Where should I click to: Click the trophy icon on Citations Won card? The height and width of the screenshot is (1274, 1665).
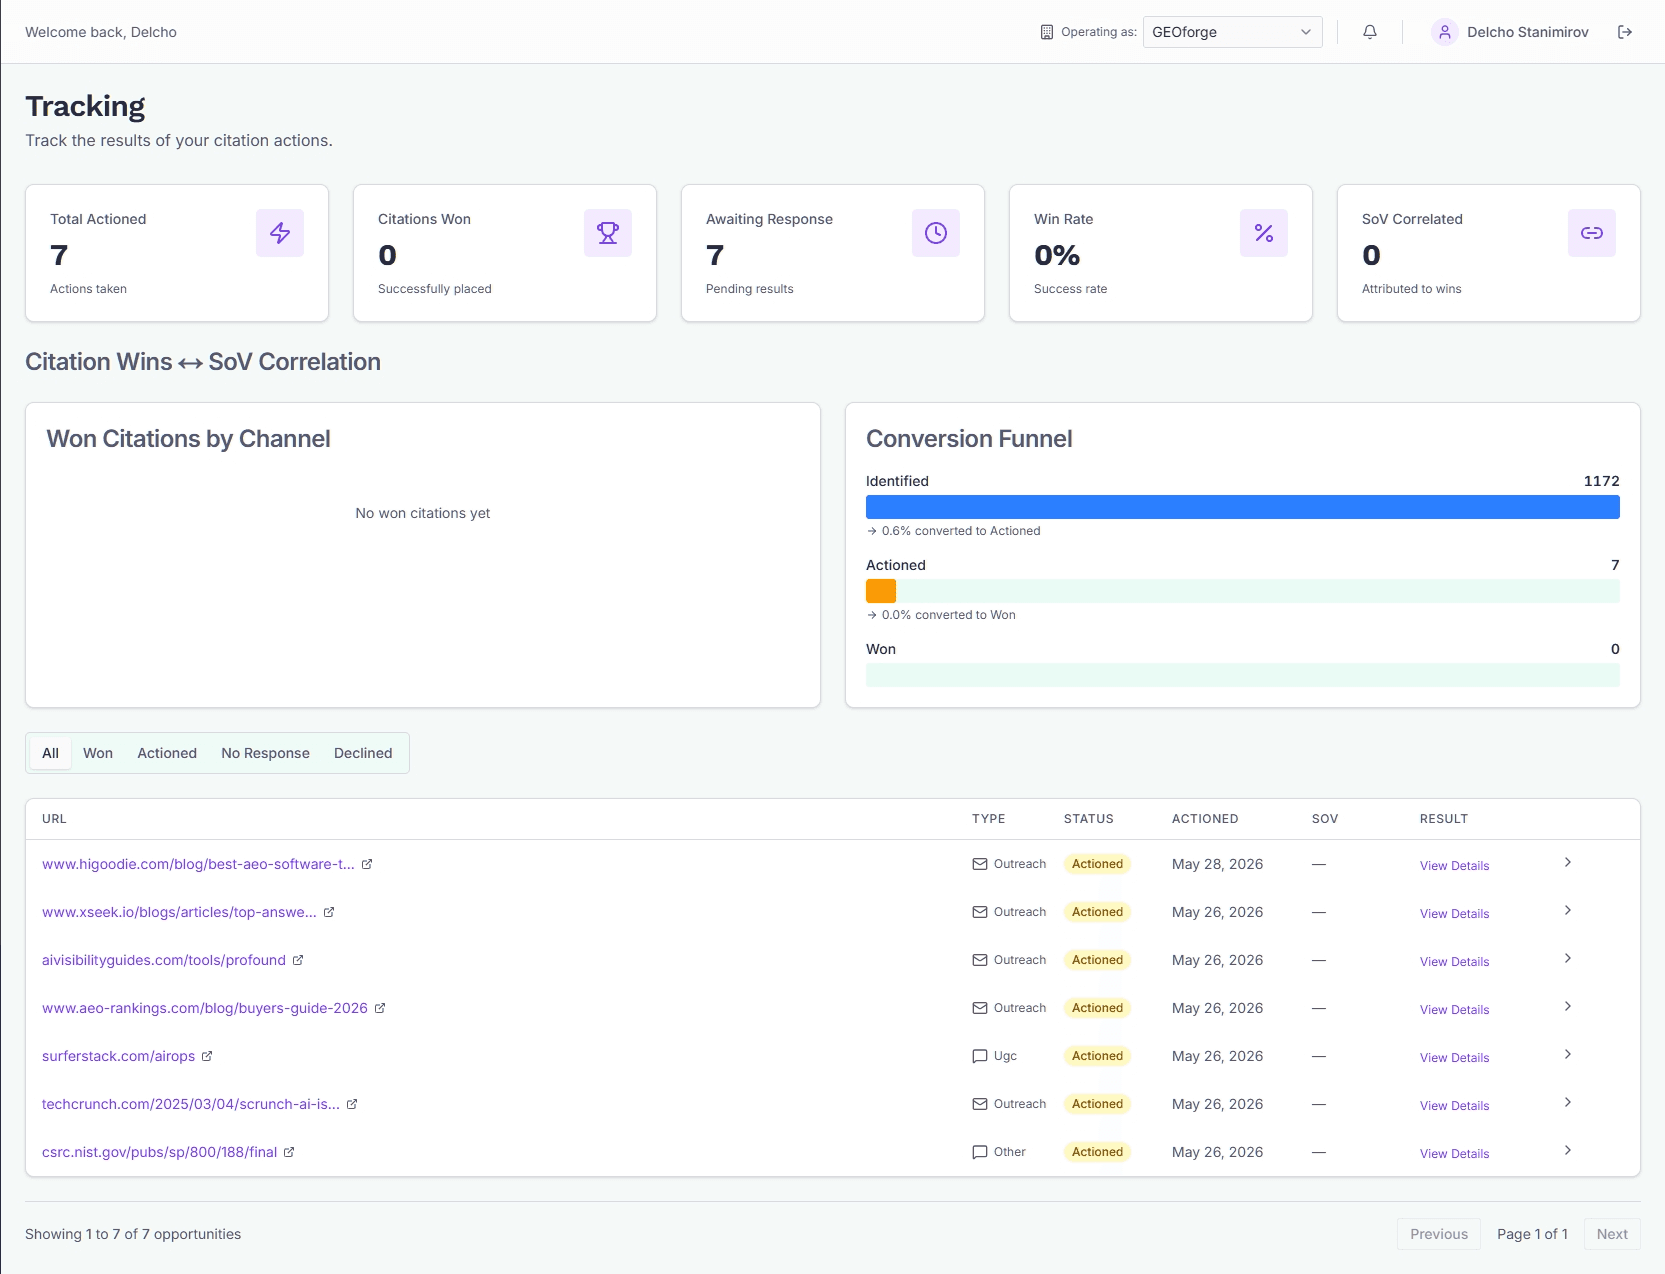[x=608, y=233]
